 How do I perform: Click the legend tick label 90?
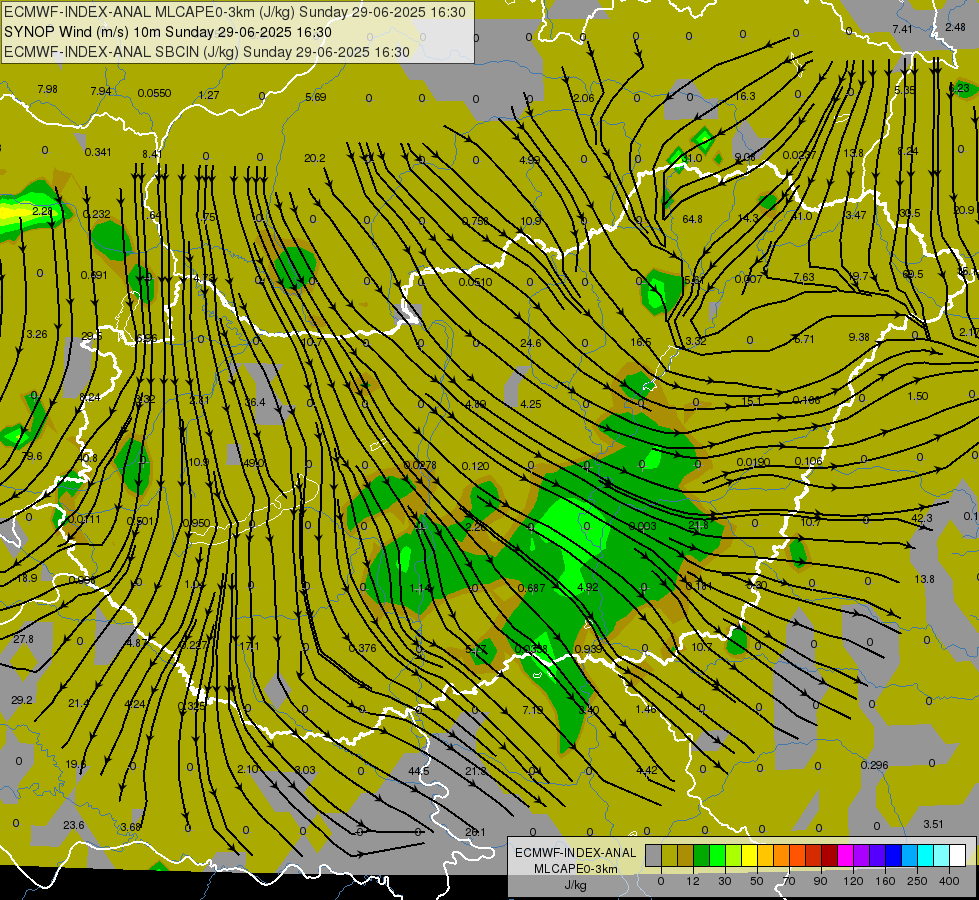coord(820,881)
